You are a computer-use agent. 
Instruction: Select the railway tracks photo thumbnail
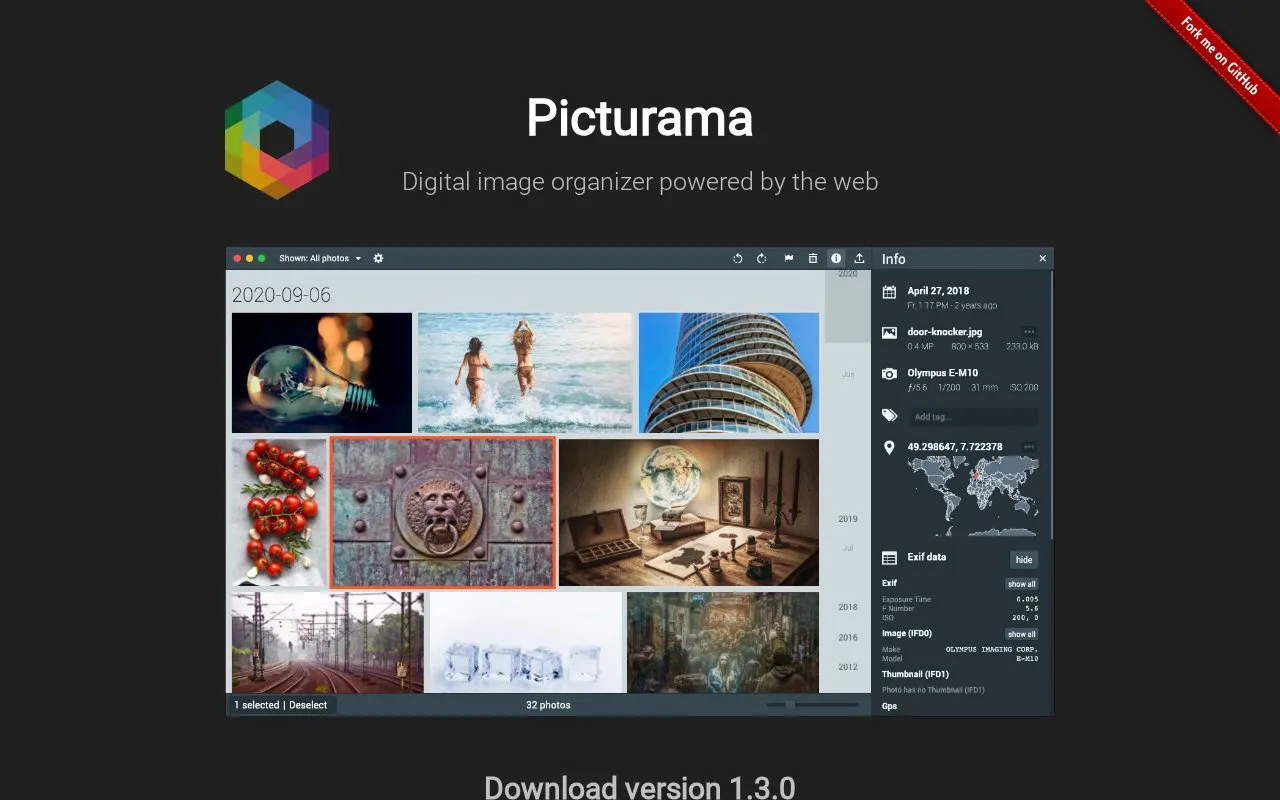[328, 642]
